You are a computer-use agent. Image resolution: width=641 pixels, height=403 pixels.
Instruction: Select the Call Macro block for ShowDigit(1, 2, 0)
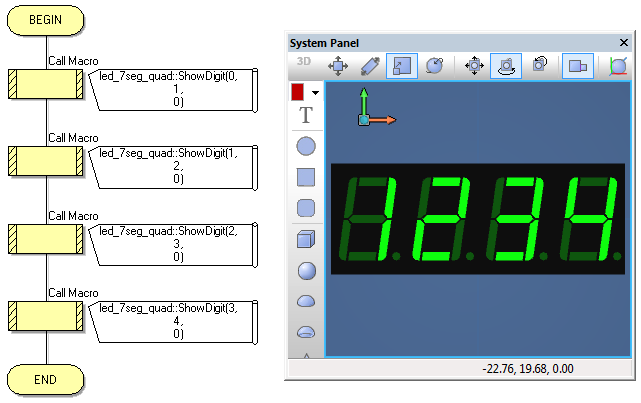tap(45, 161)
